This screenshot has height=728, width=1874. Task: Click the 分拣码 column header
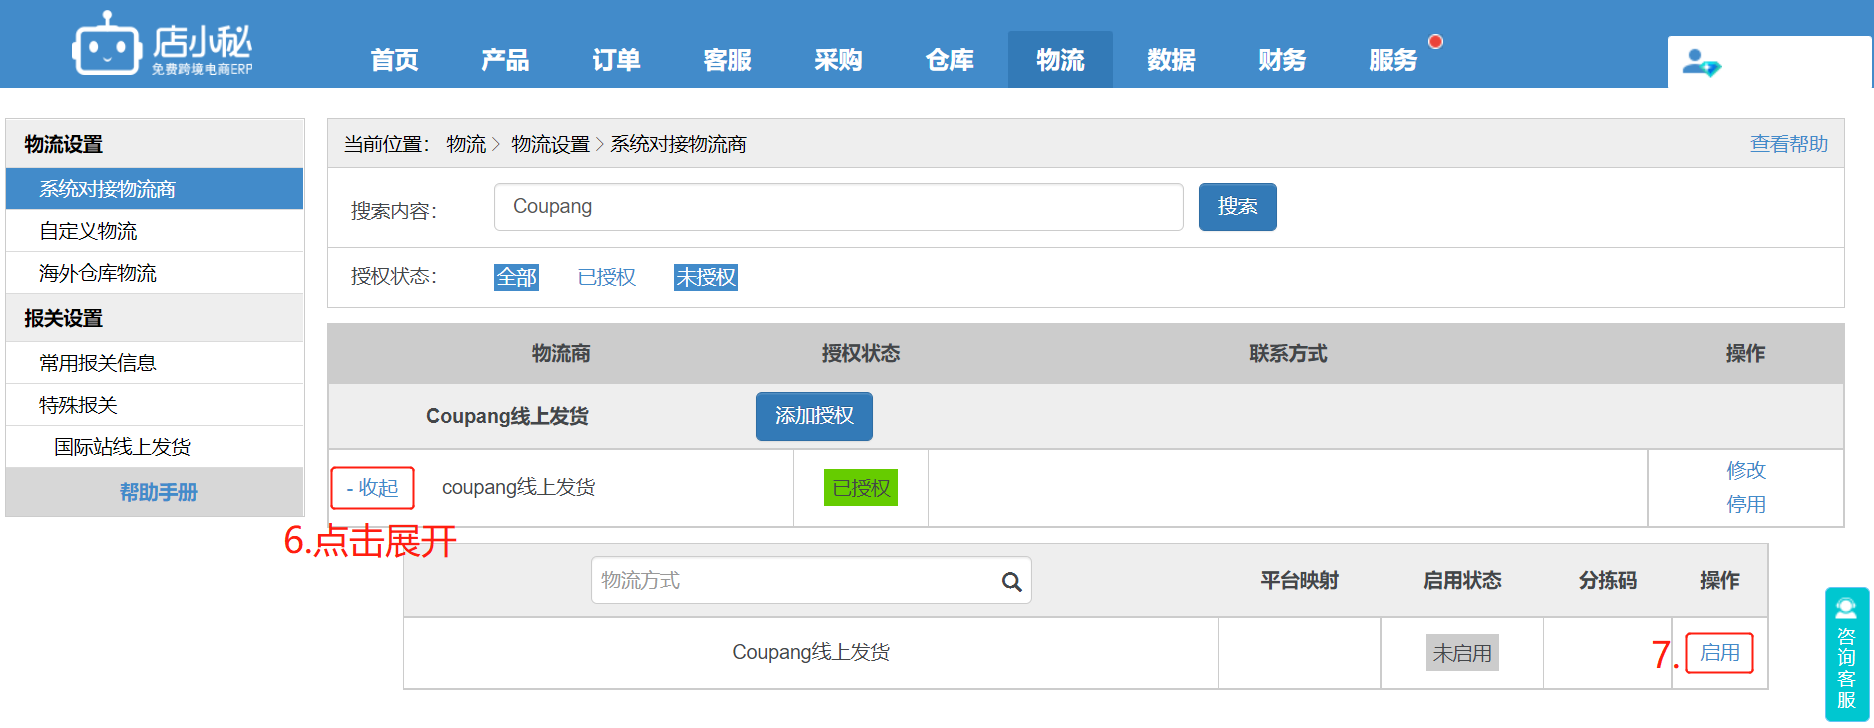click(1608, 581)
